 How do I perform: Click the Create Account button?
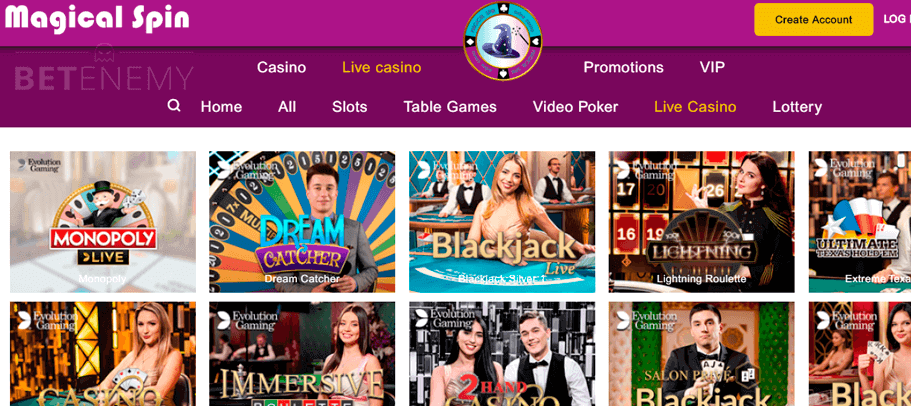pyautogui.click(x=813, y=20)
